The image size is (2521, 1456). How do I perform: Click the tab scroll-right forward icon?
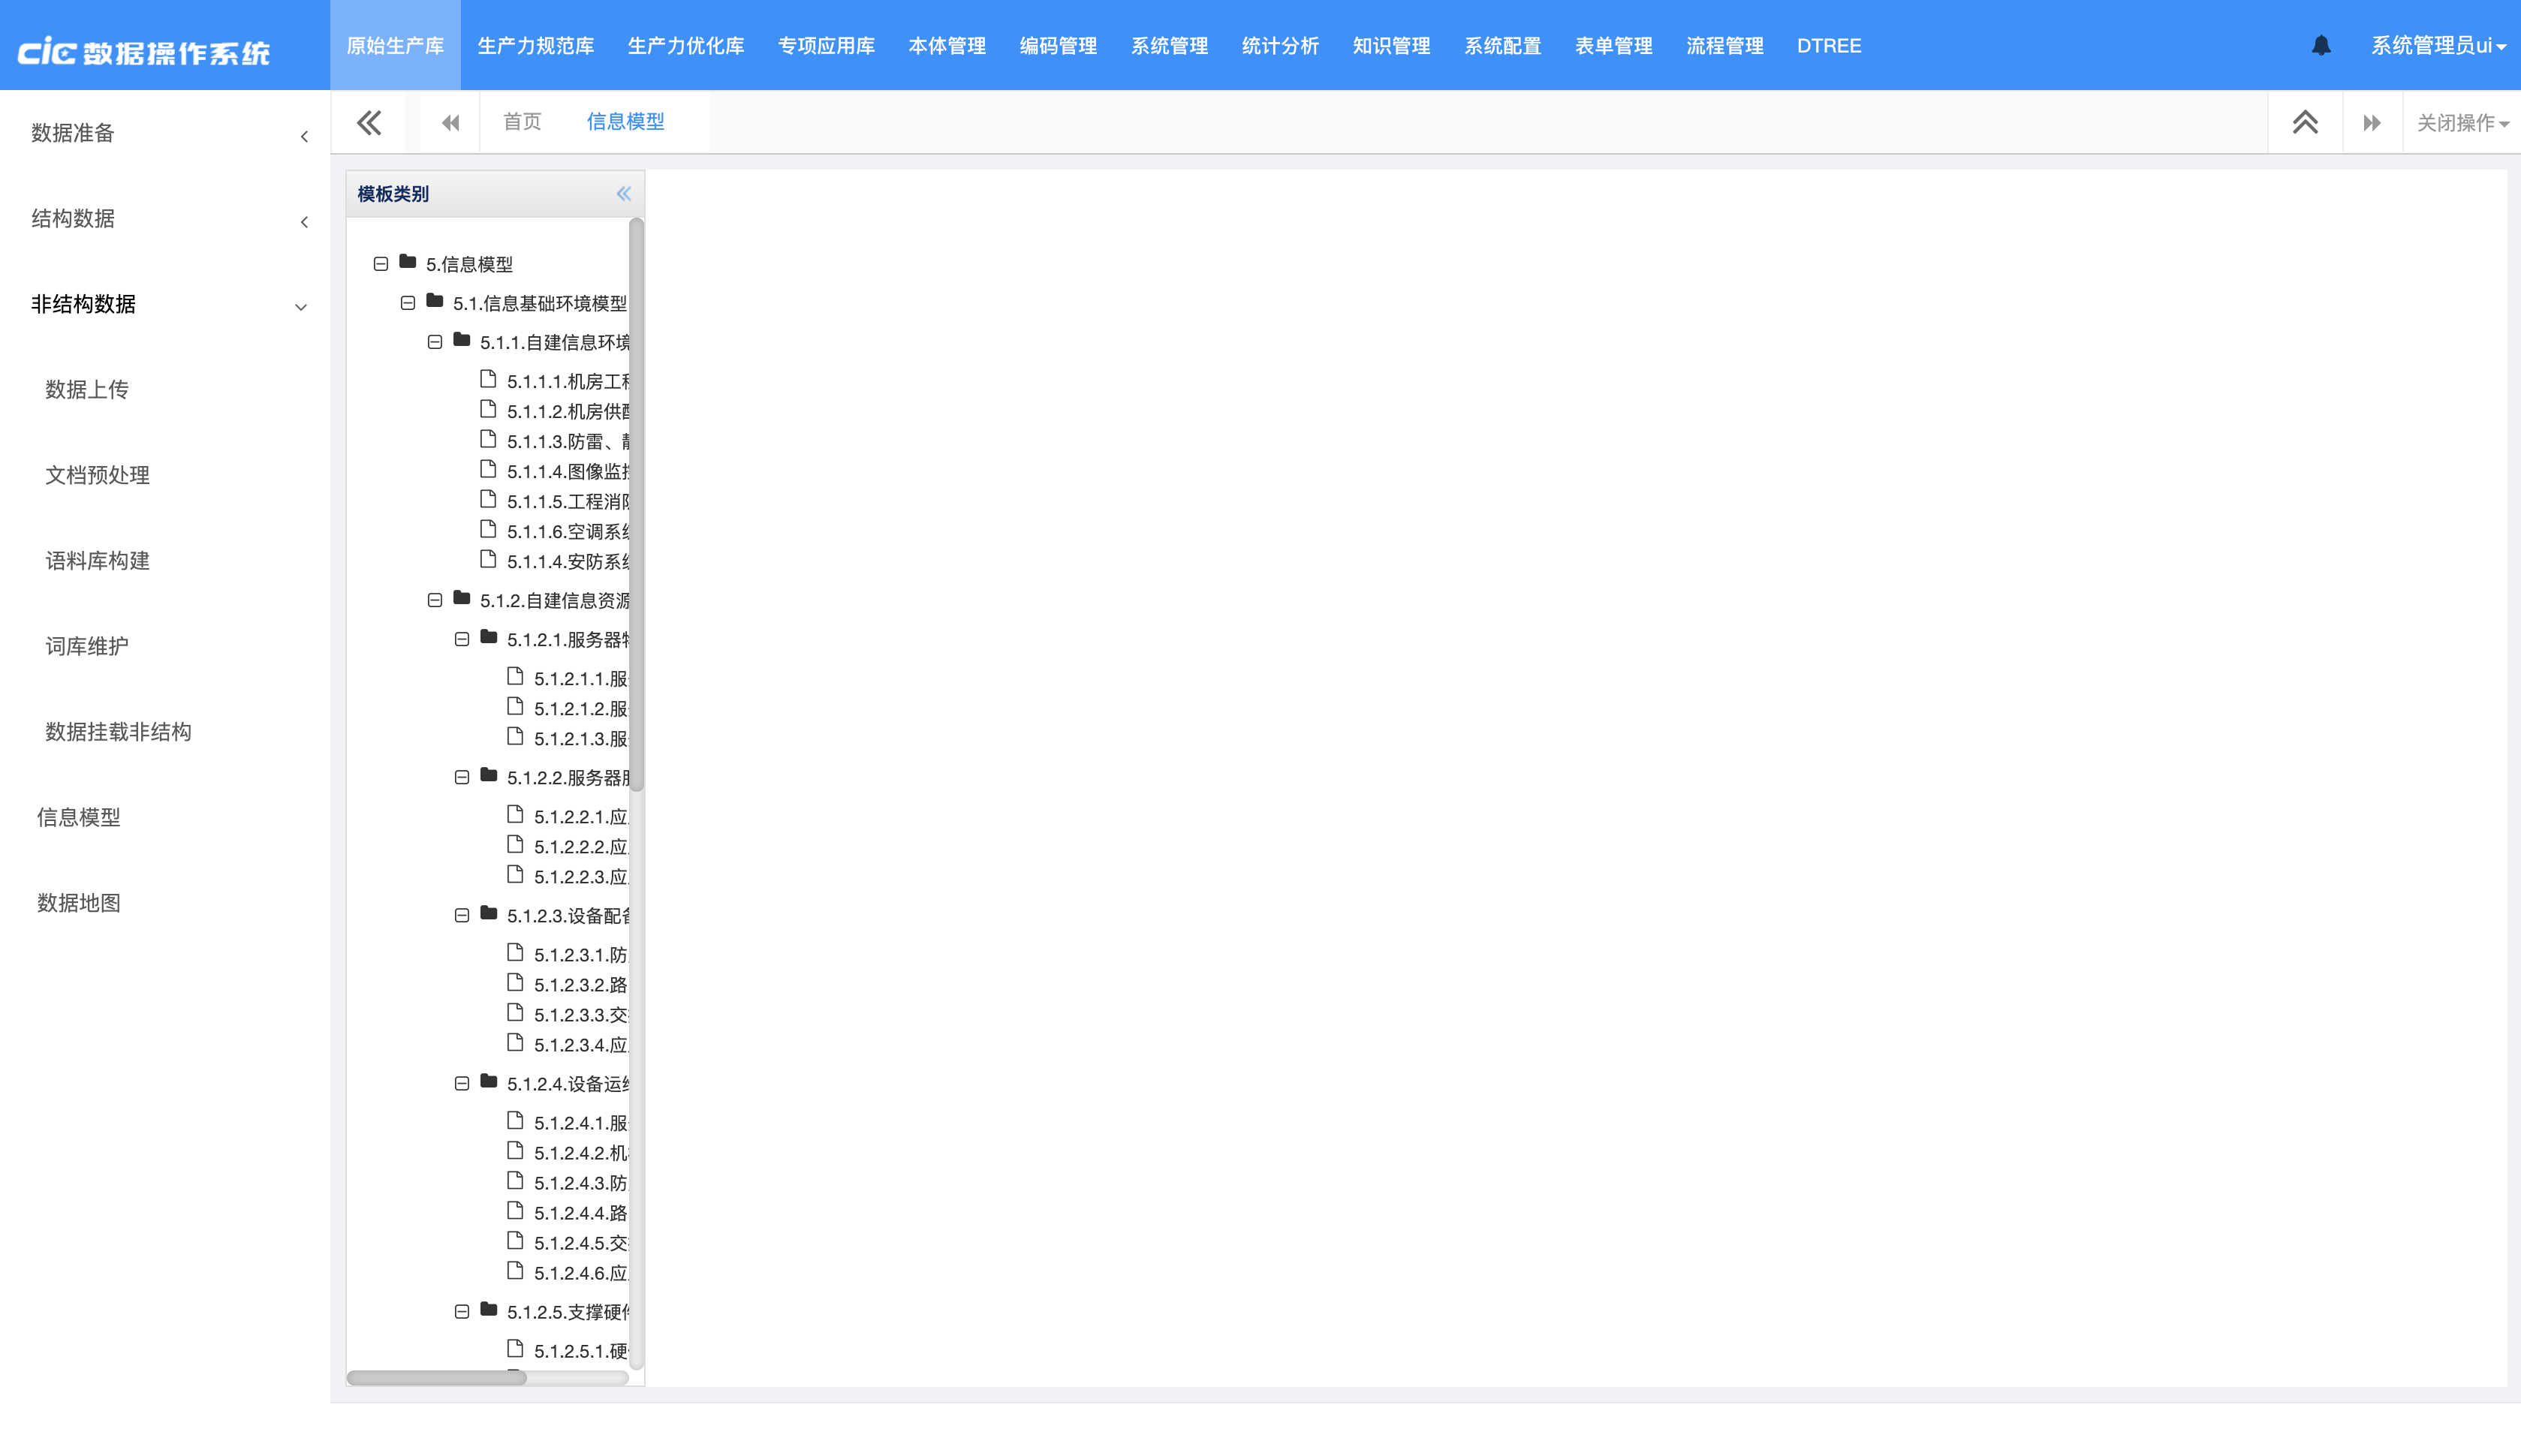pos(2371,122)
